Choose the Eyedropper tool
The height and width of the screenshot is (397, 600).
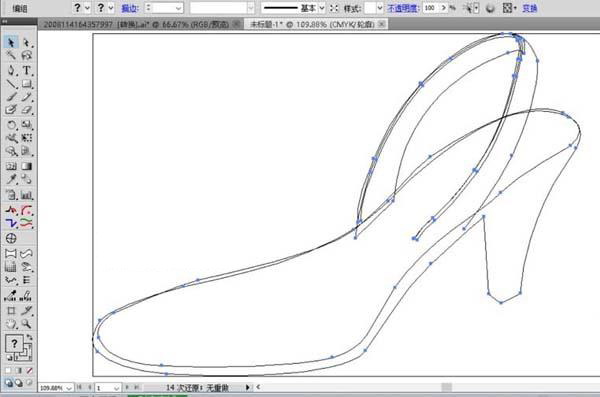click(x=11, y=179)
